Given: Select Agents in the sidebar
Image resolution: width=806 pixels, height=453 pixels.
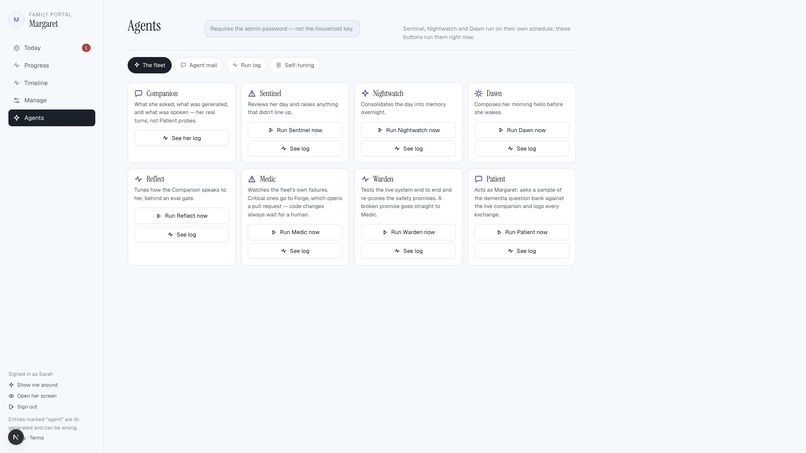Looking at the screenshot, I should pos(51,118).
